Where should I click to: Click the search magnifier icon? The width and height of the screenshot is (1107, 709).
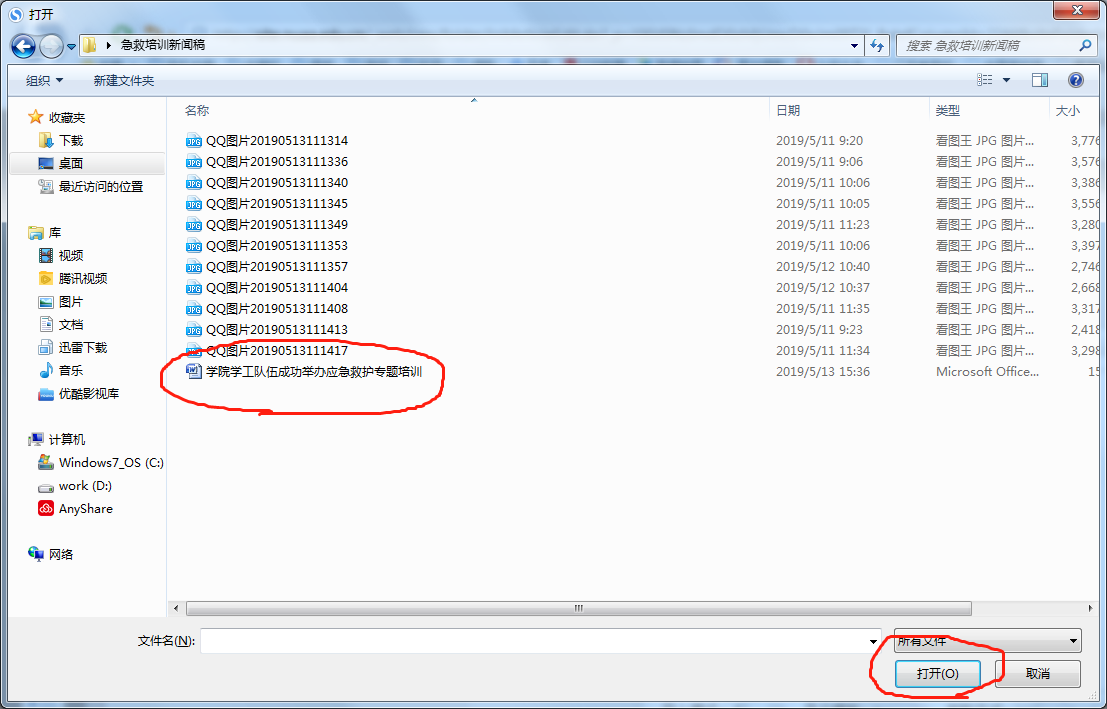click(x=1085, y=46)
